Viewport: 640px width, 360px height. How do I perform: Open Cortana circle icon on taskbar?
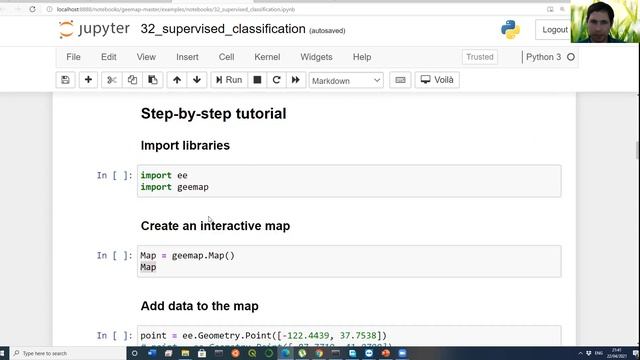[x=134, y=353]
